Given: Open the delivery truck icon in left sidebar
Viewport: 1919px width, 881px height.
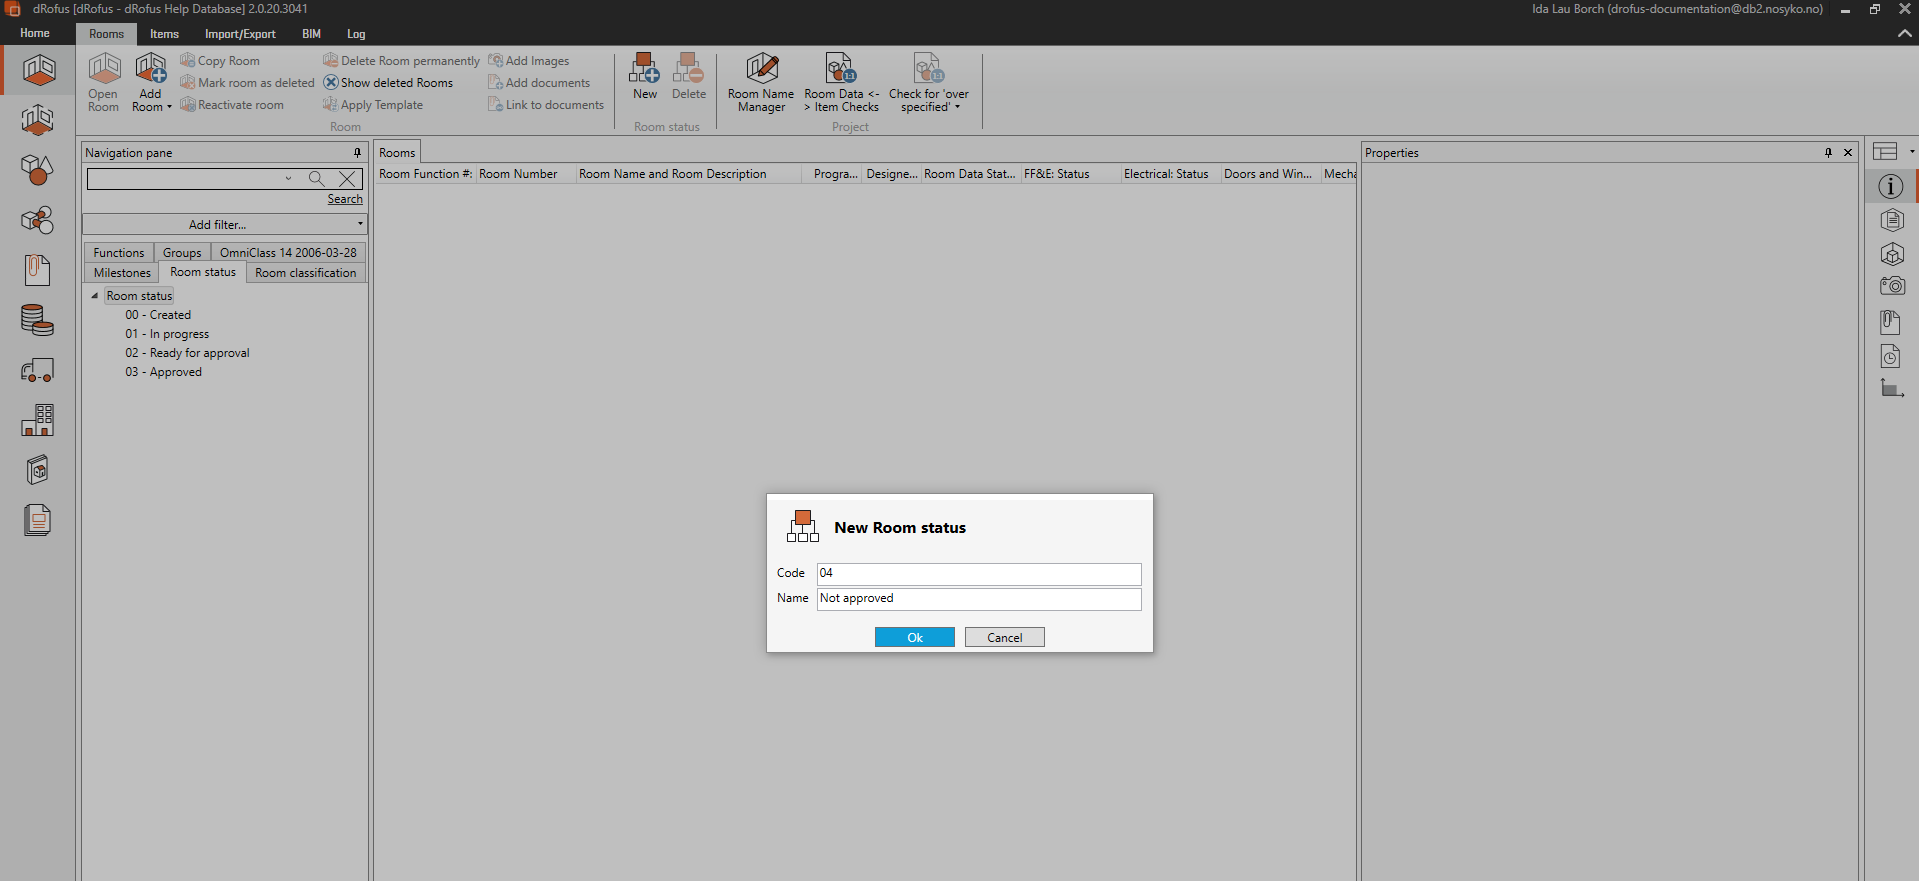Looking at the screenshot, I should tap(38, 370).
